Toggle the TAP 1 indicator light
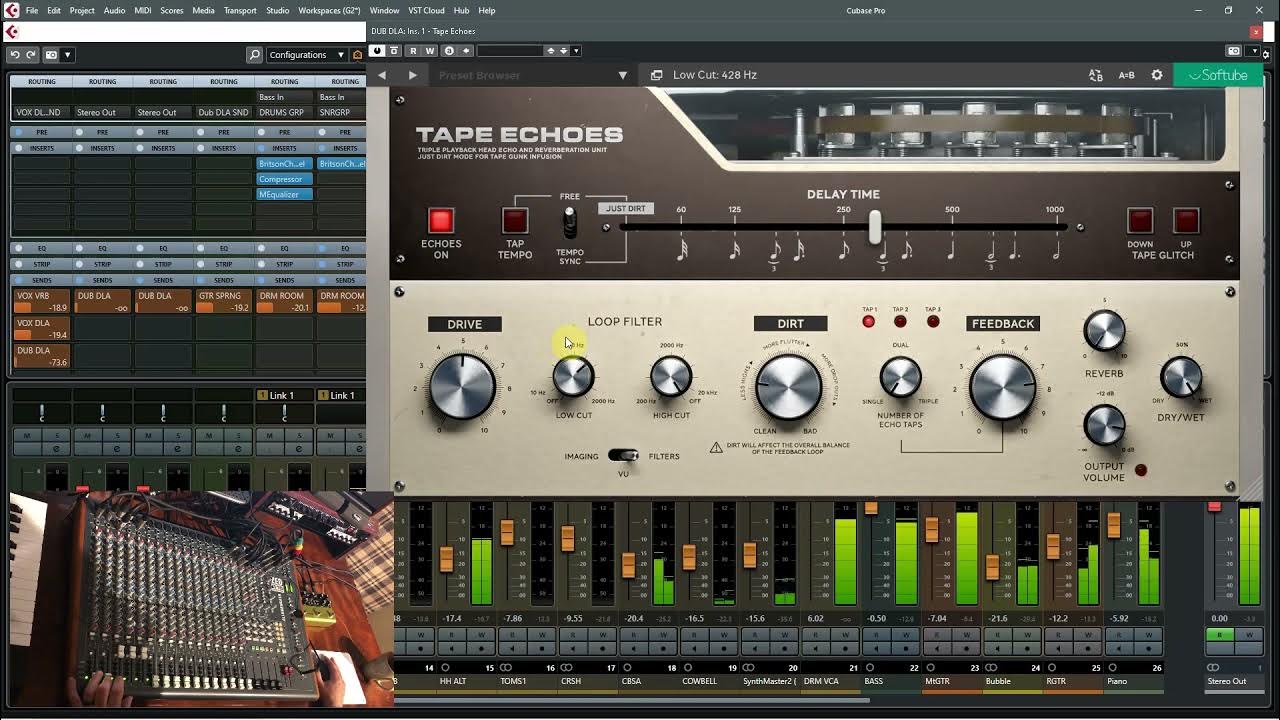 tap(868, 321)
